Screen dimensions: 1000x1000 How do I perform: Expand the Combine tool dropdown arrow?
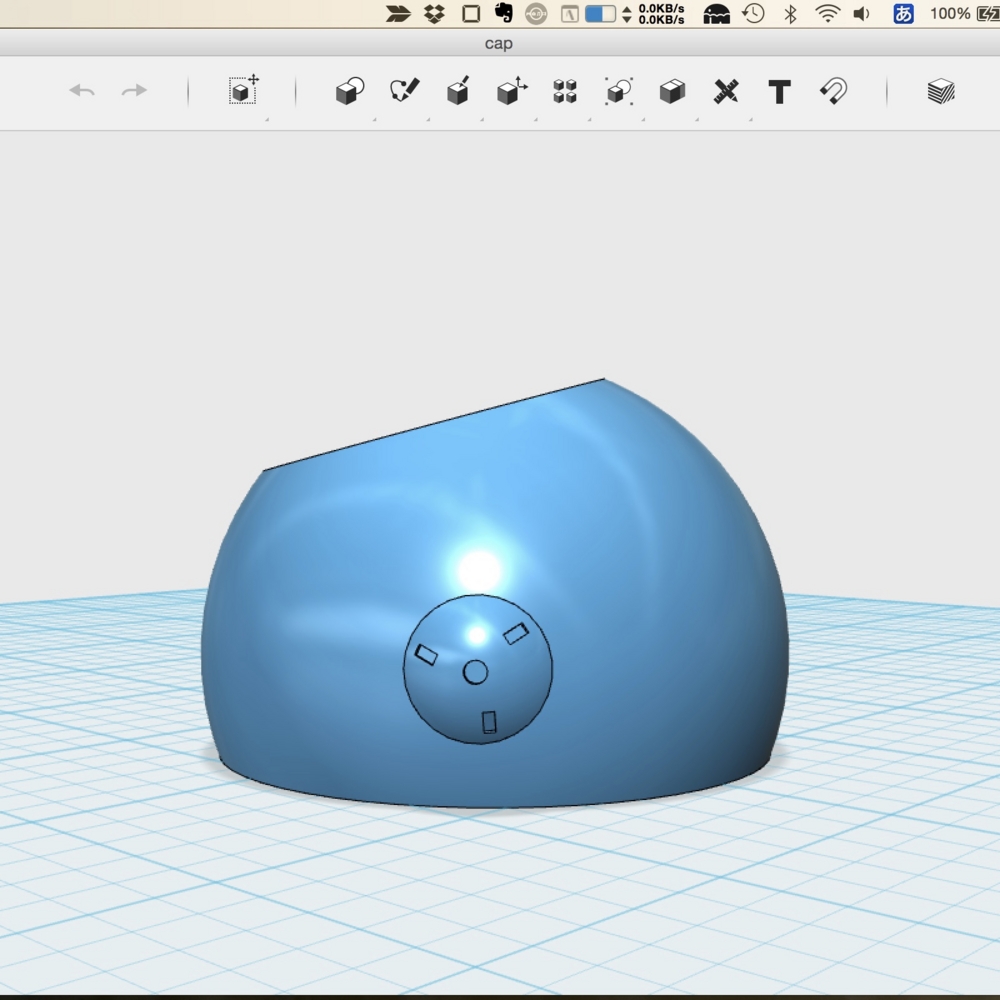click(x=697, y=119)
